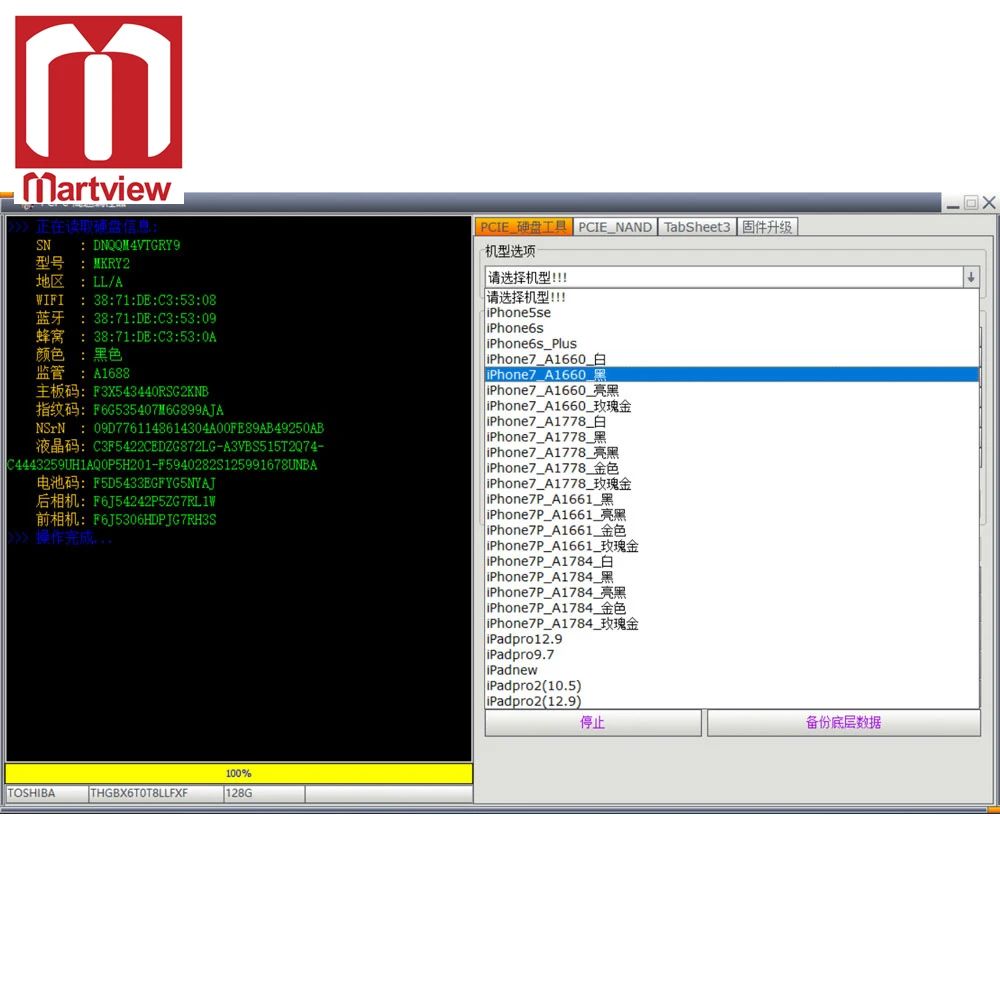Choose iPhone5se from the model list
Screen dimensions: 1000x1000
pyautogui.click(x=732, y=312)
